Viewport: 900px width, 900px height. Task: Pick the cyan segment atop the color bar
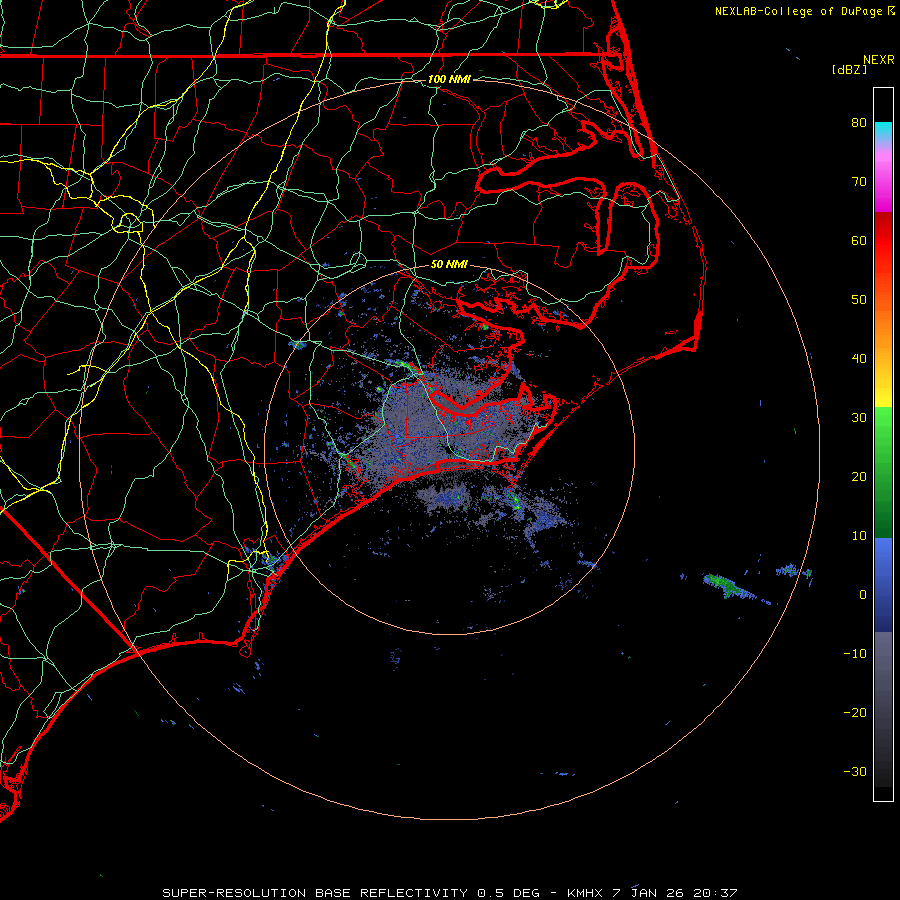point(883,132)
